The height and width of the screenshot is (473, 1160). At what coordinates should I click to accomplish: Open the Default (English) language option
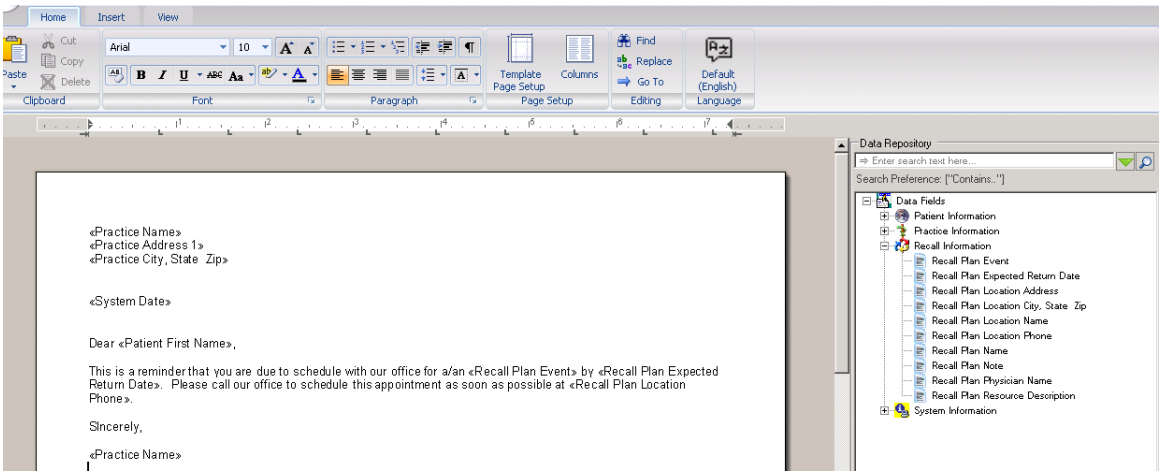coord(718,63)
